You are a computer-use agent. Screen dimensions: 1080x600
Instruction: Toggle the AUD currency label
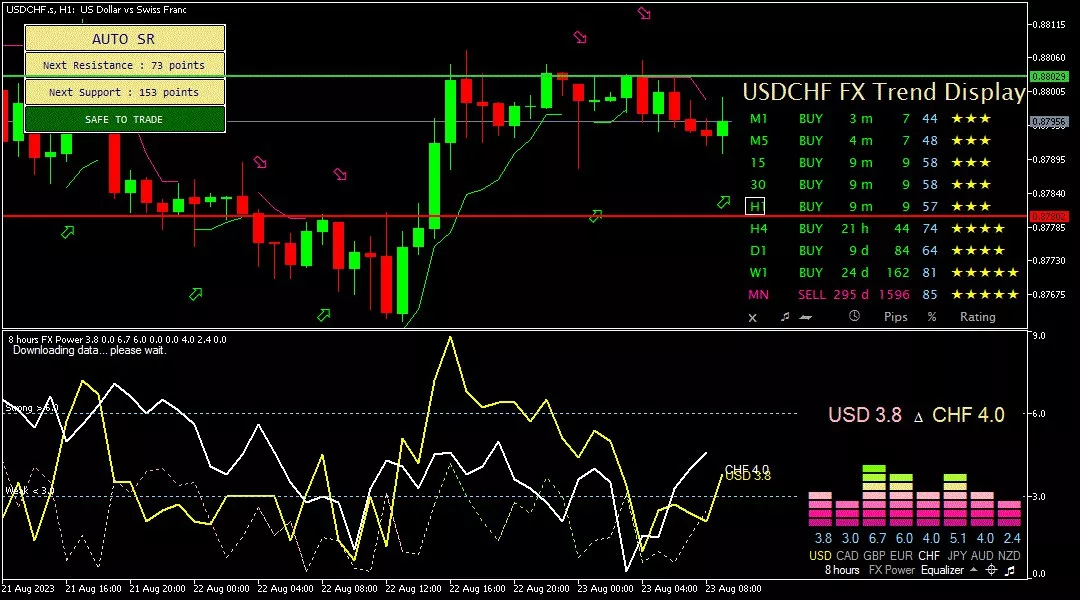982,555
